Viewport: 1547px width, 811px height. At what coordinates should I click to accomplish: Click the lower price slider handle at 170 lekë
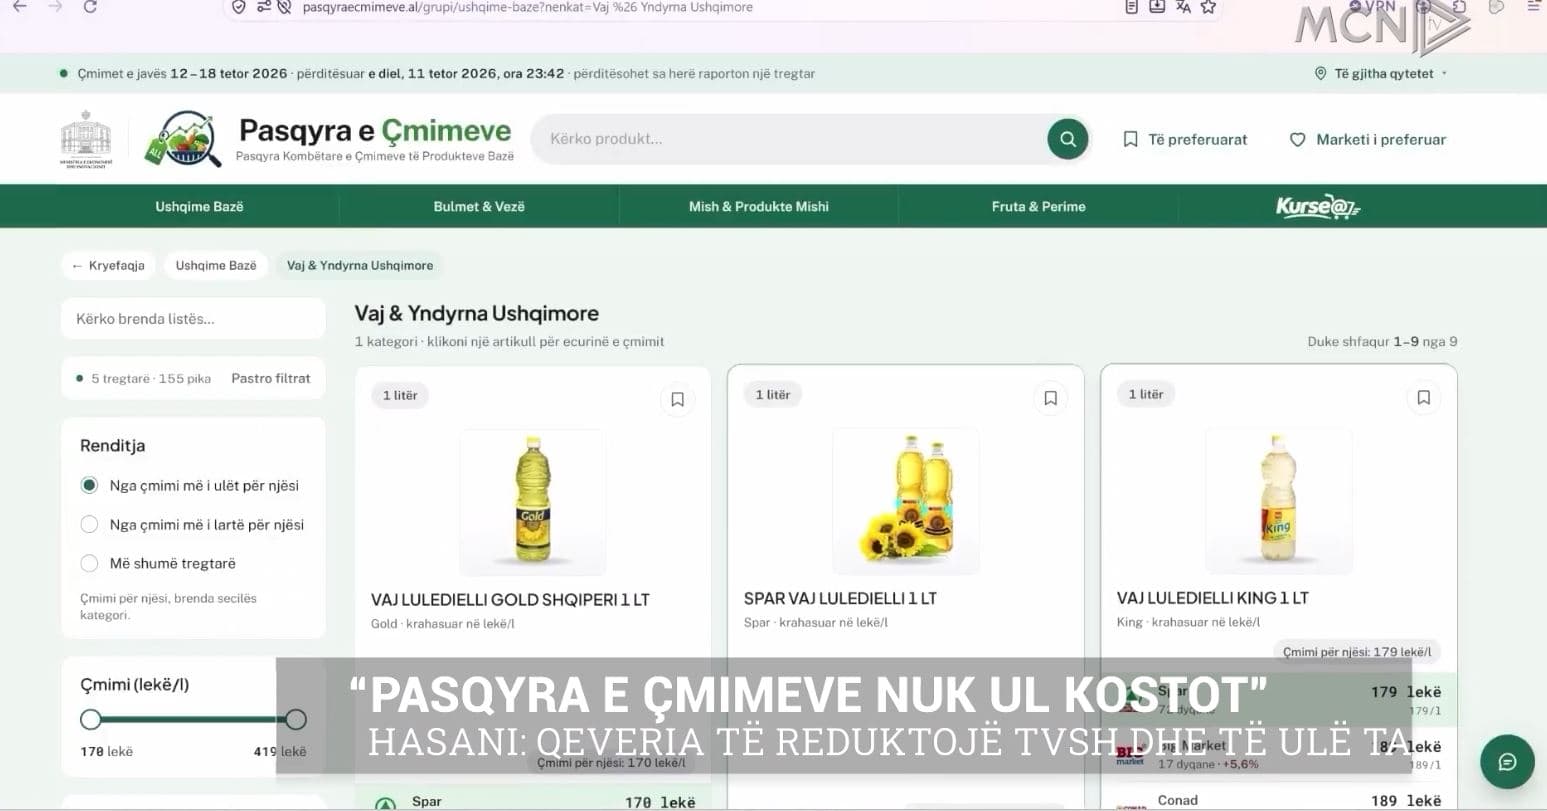click(91, 719)
